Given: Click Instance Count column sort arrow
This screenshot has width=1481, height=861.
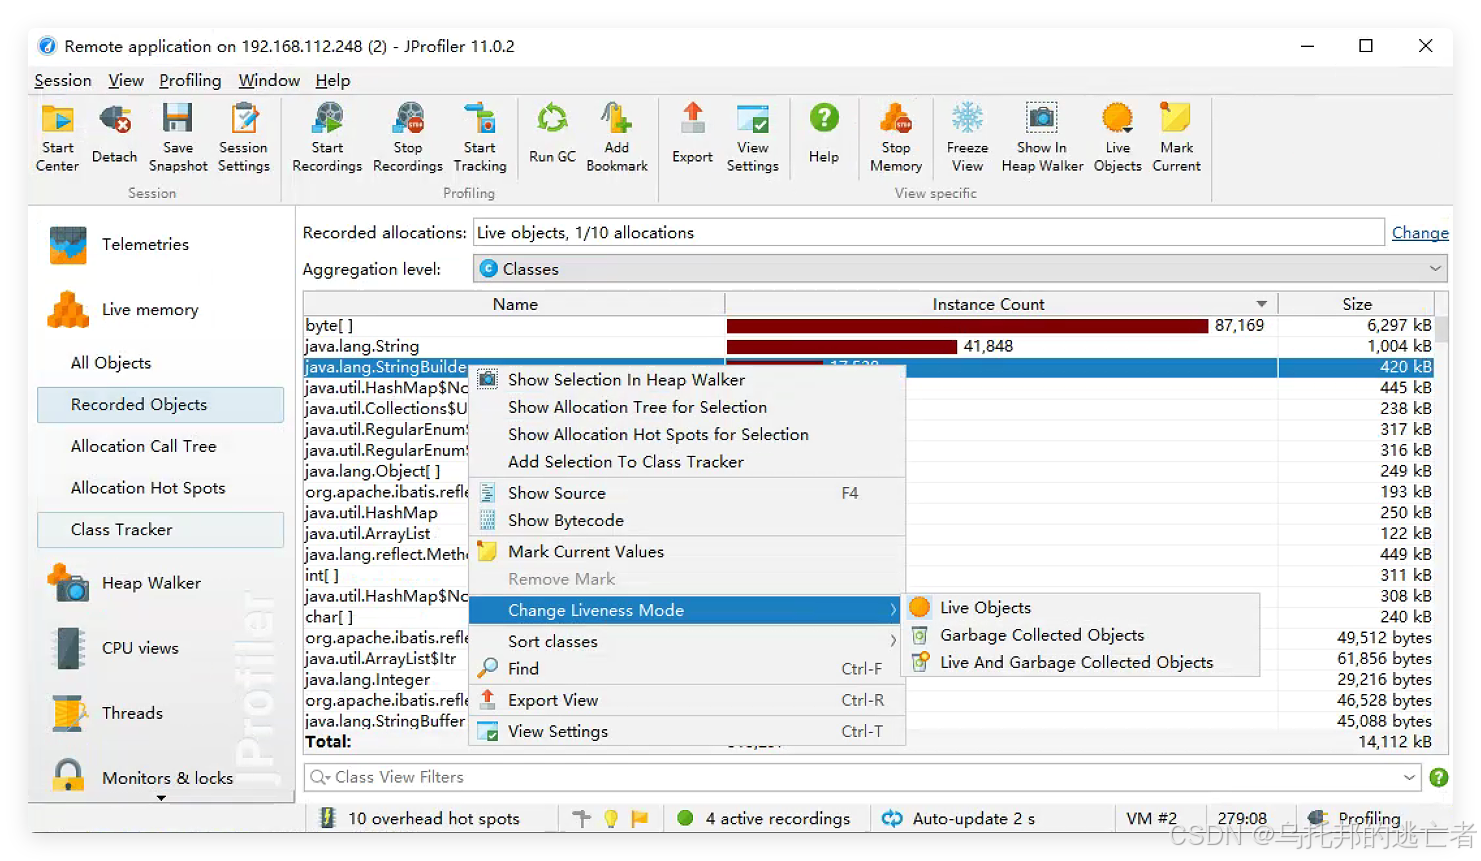Looking at the screenshot, I should pos(1262,304).
